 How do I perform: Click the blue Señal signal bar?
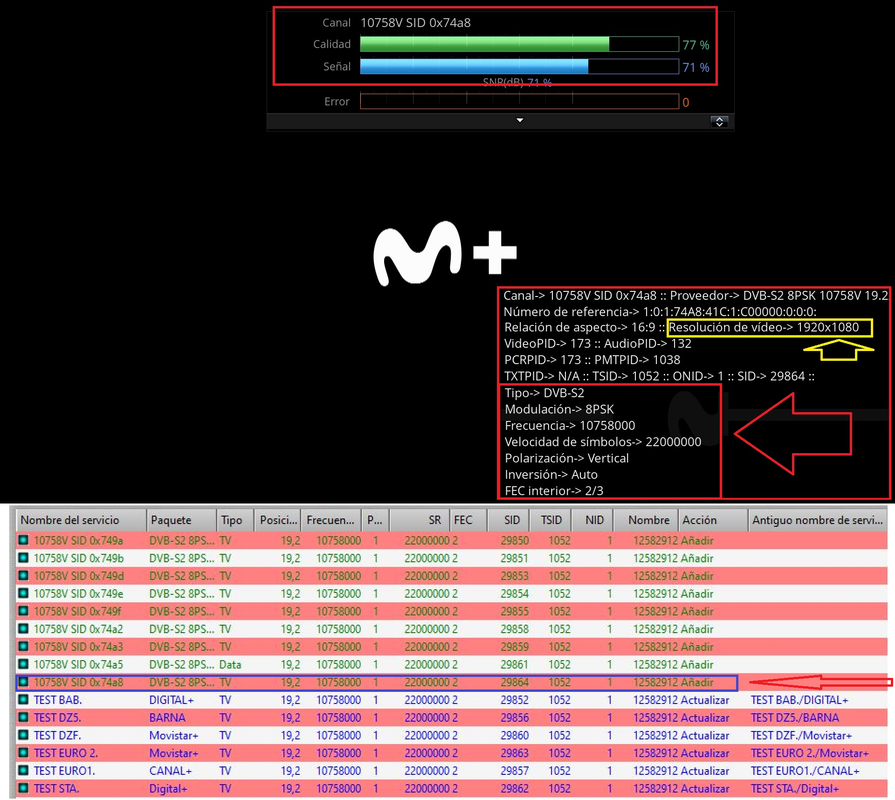pos(519,66)
